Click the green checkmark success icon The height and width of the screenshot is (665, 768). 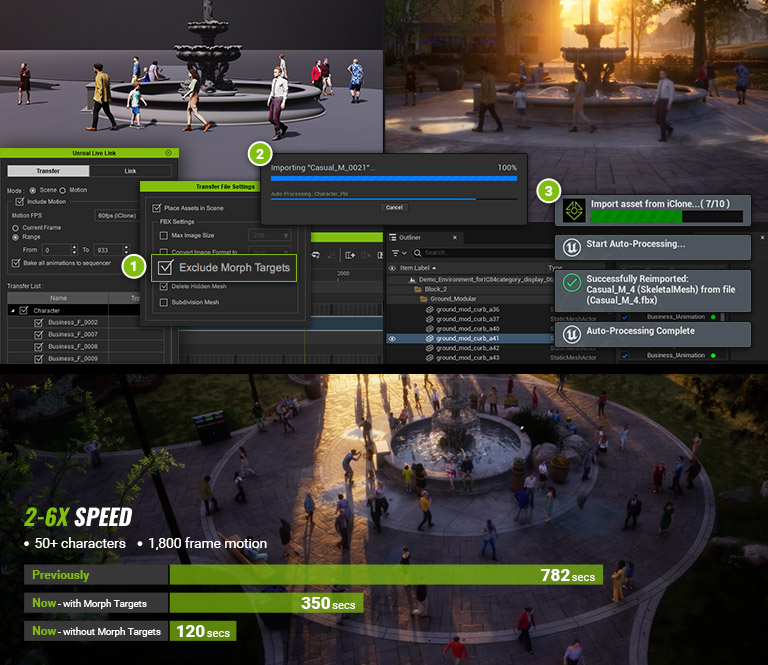[573, 283]
